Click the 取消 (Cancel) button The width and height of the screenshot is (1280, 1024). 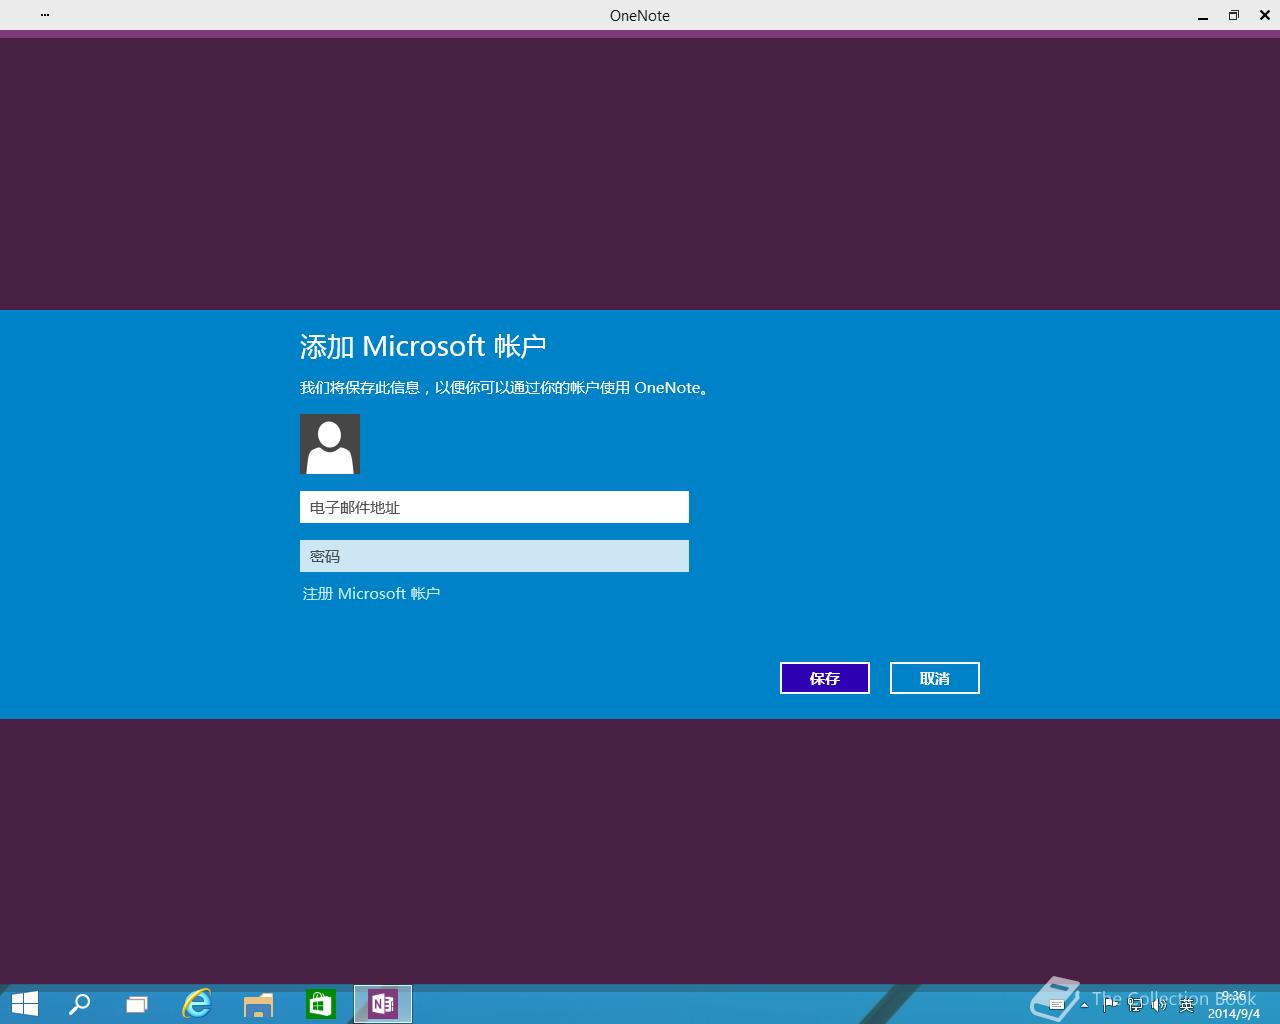(x=934, y=678)
